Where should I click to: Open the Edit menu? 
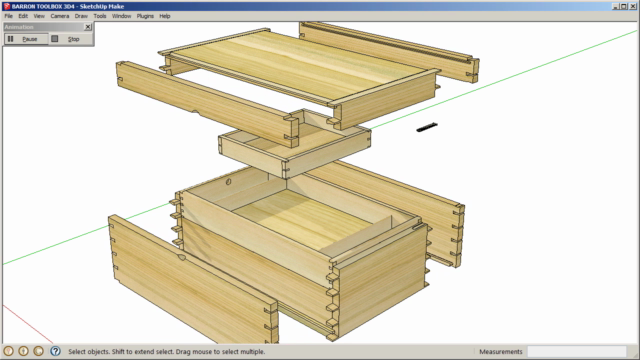point(23,16)
